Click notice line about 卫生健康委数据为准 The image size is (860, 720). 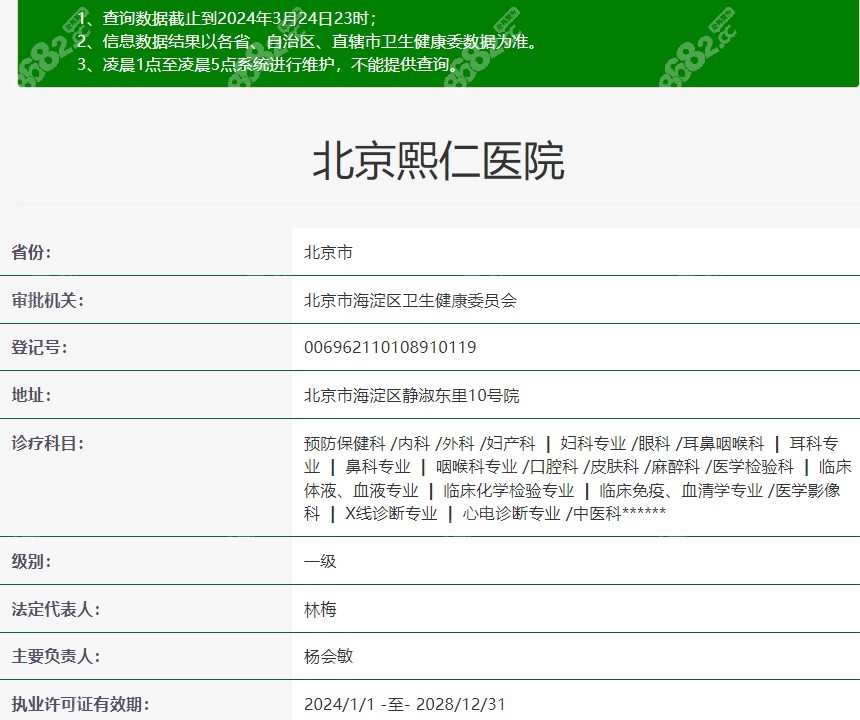pos(307,42)
